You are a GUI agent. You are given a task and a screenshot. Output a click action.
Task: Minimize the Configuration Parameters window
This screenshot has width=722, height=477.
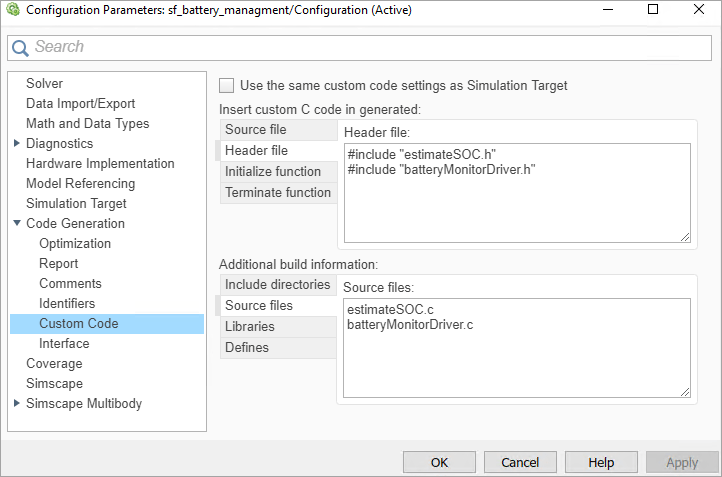point(608,10)
